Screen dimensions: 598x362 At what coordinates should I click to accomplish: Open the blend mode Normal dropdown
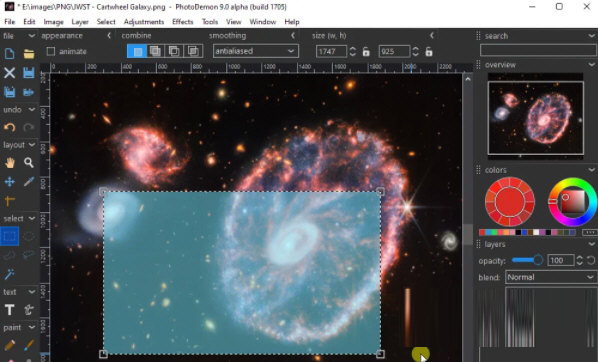551,277
